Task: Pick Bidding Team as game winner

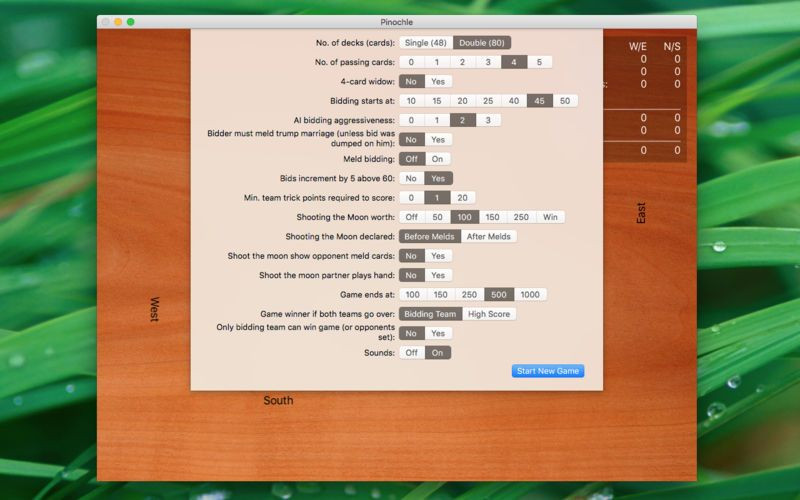Action: point(430,314)
